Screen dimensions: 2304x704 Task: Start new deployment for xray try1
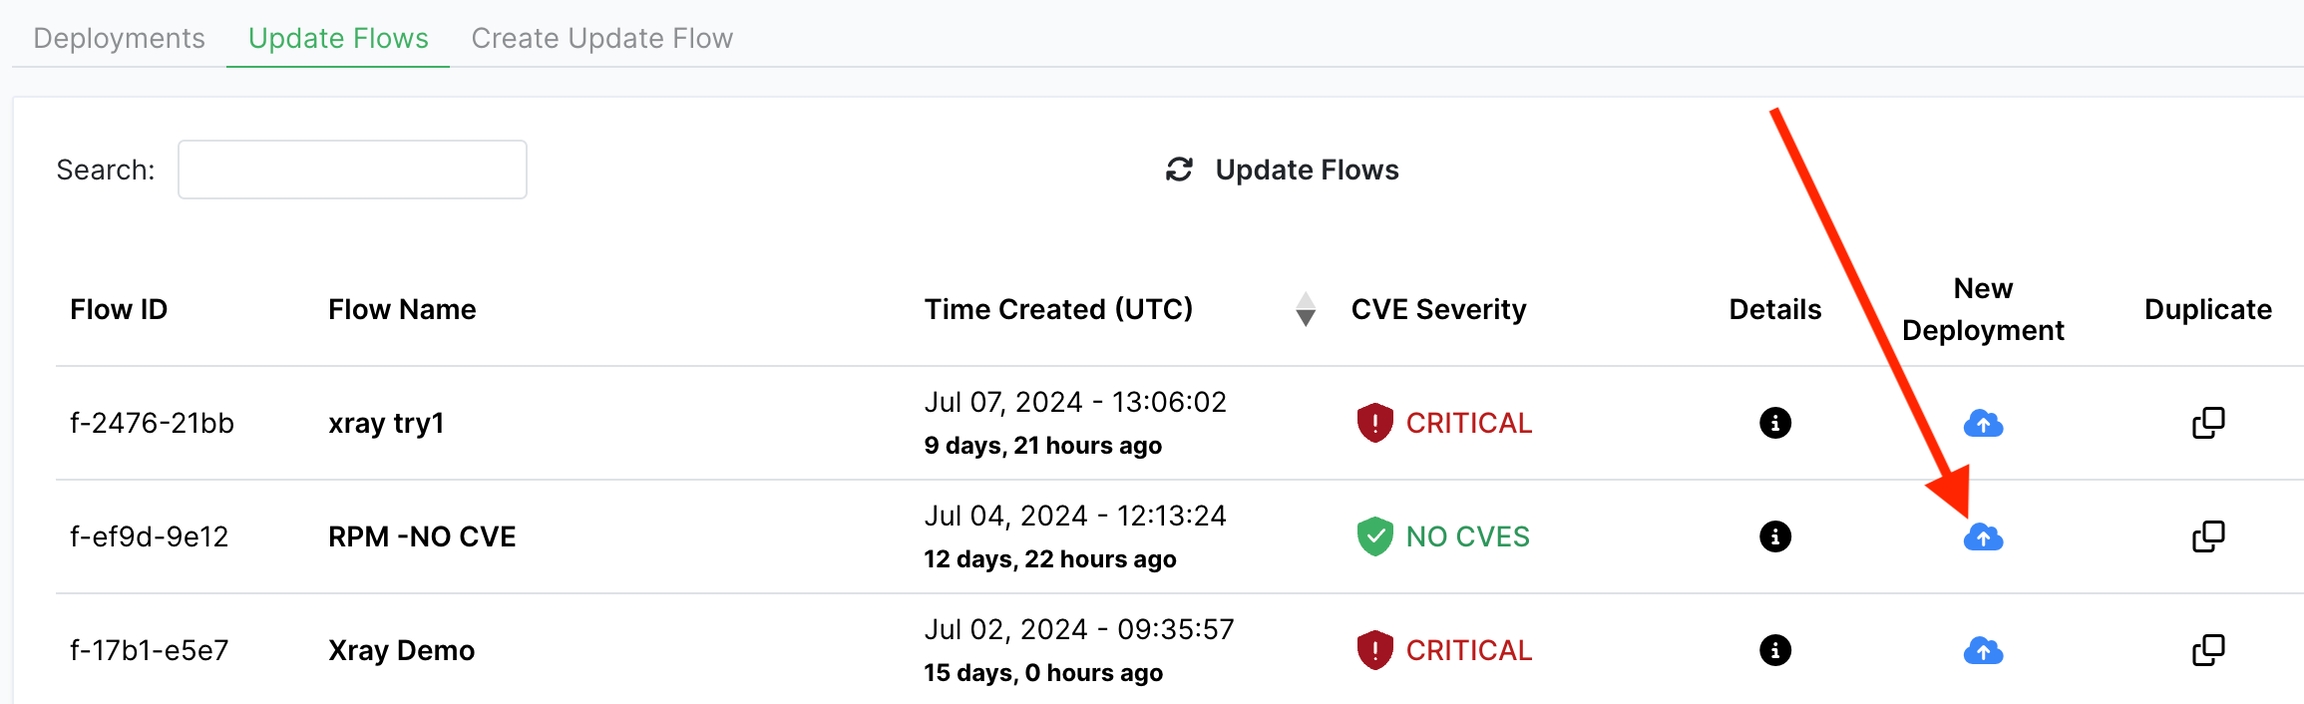1983,424
